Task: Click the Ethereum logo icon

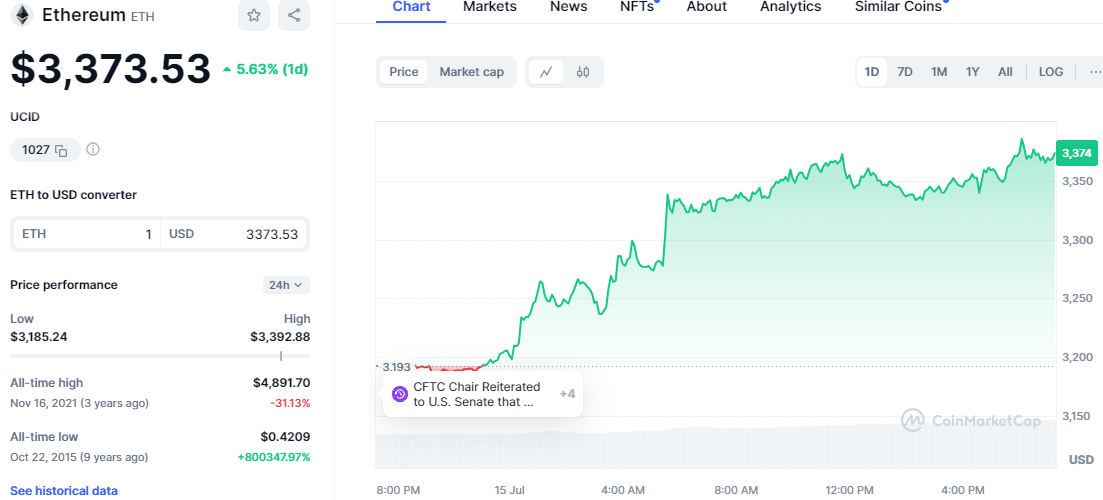Action: pyautogui.click(x=23, y=15)
